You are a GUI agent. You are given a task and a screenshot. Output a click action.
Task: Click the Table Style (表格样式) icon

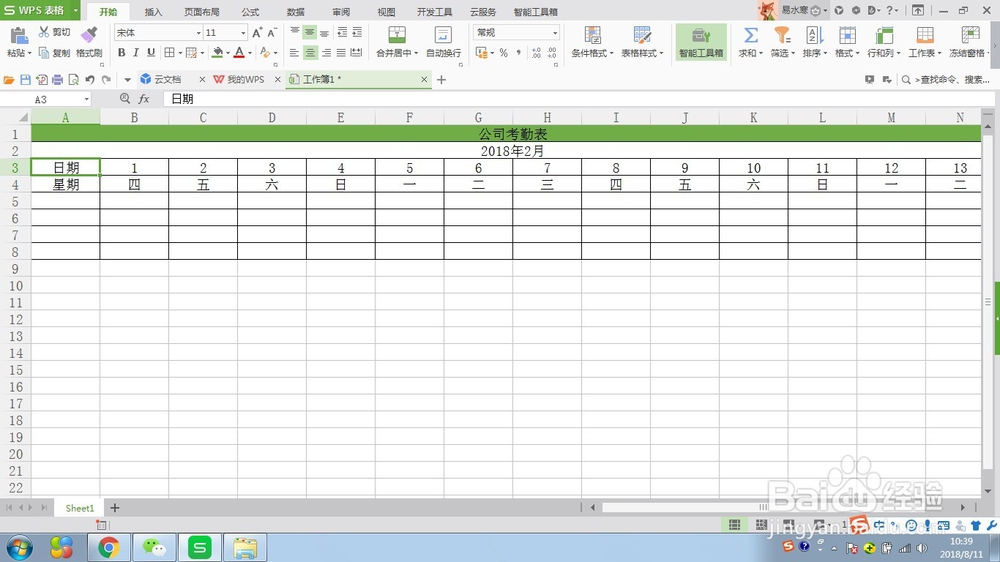tap(642, 35)
